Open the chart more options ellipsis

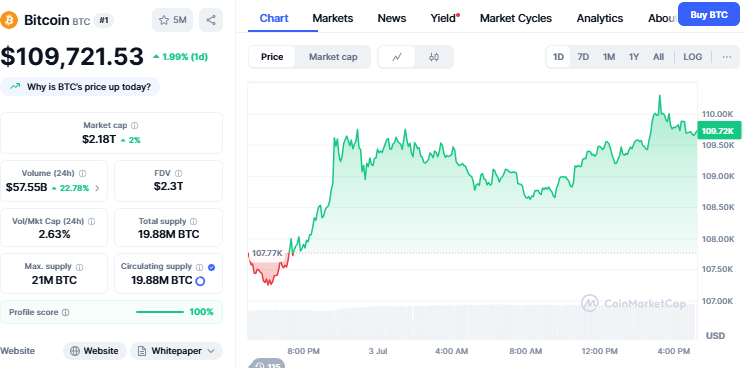(x=726, y=57)
